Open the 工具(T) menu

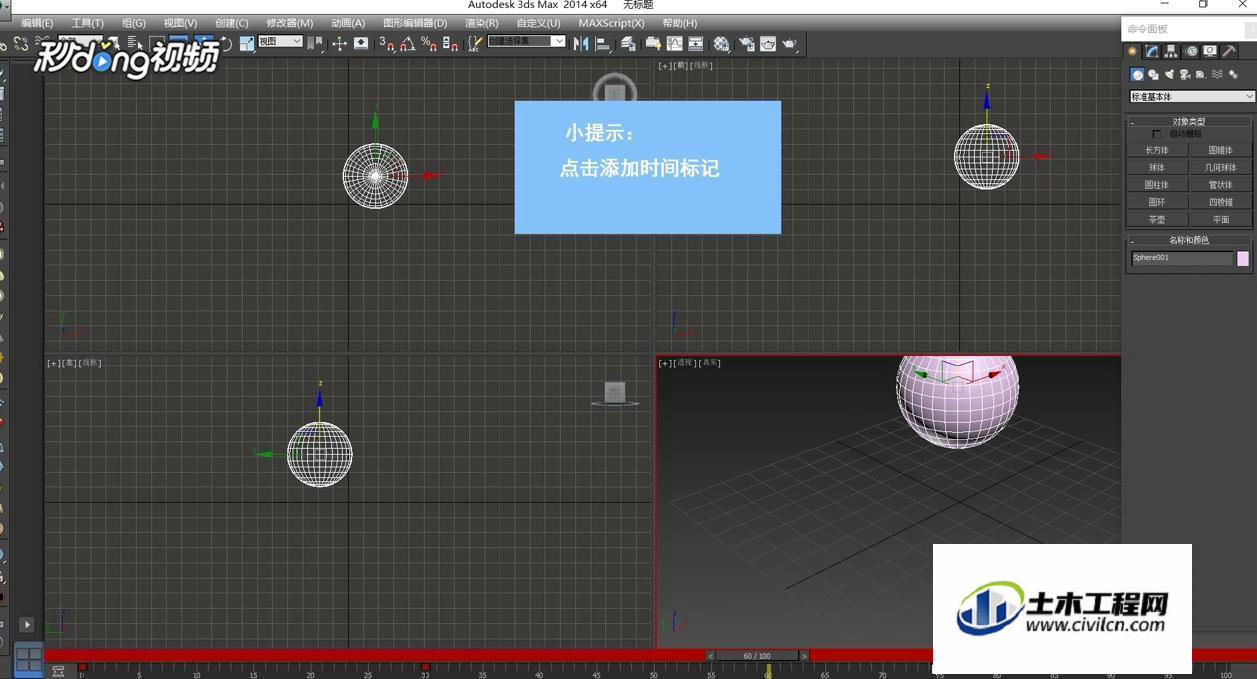pos(88,23)
